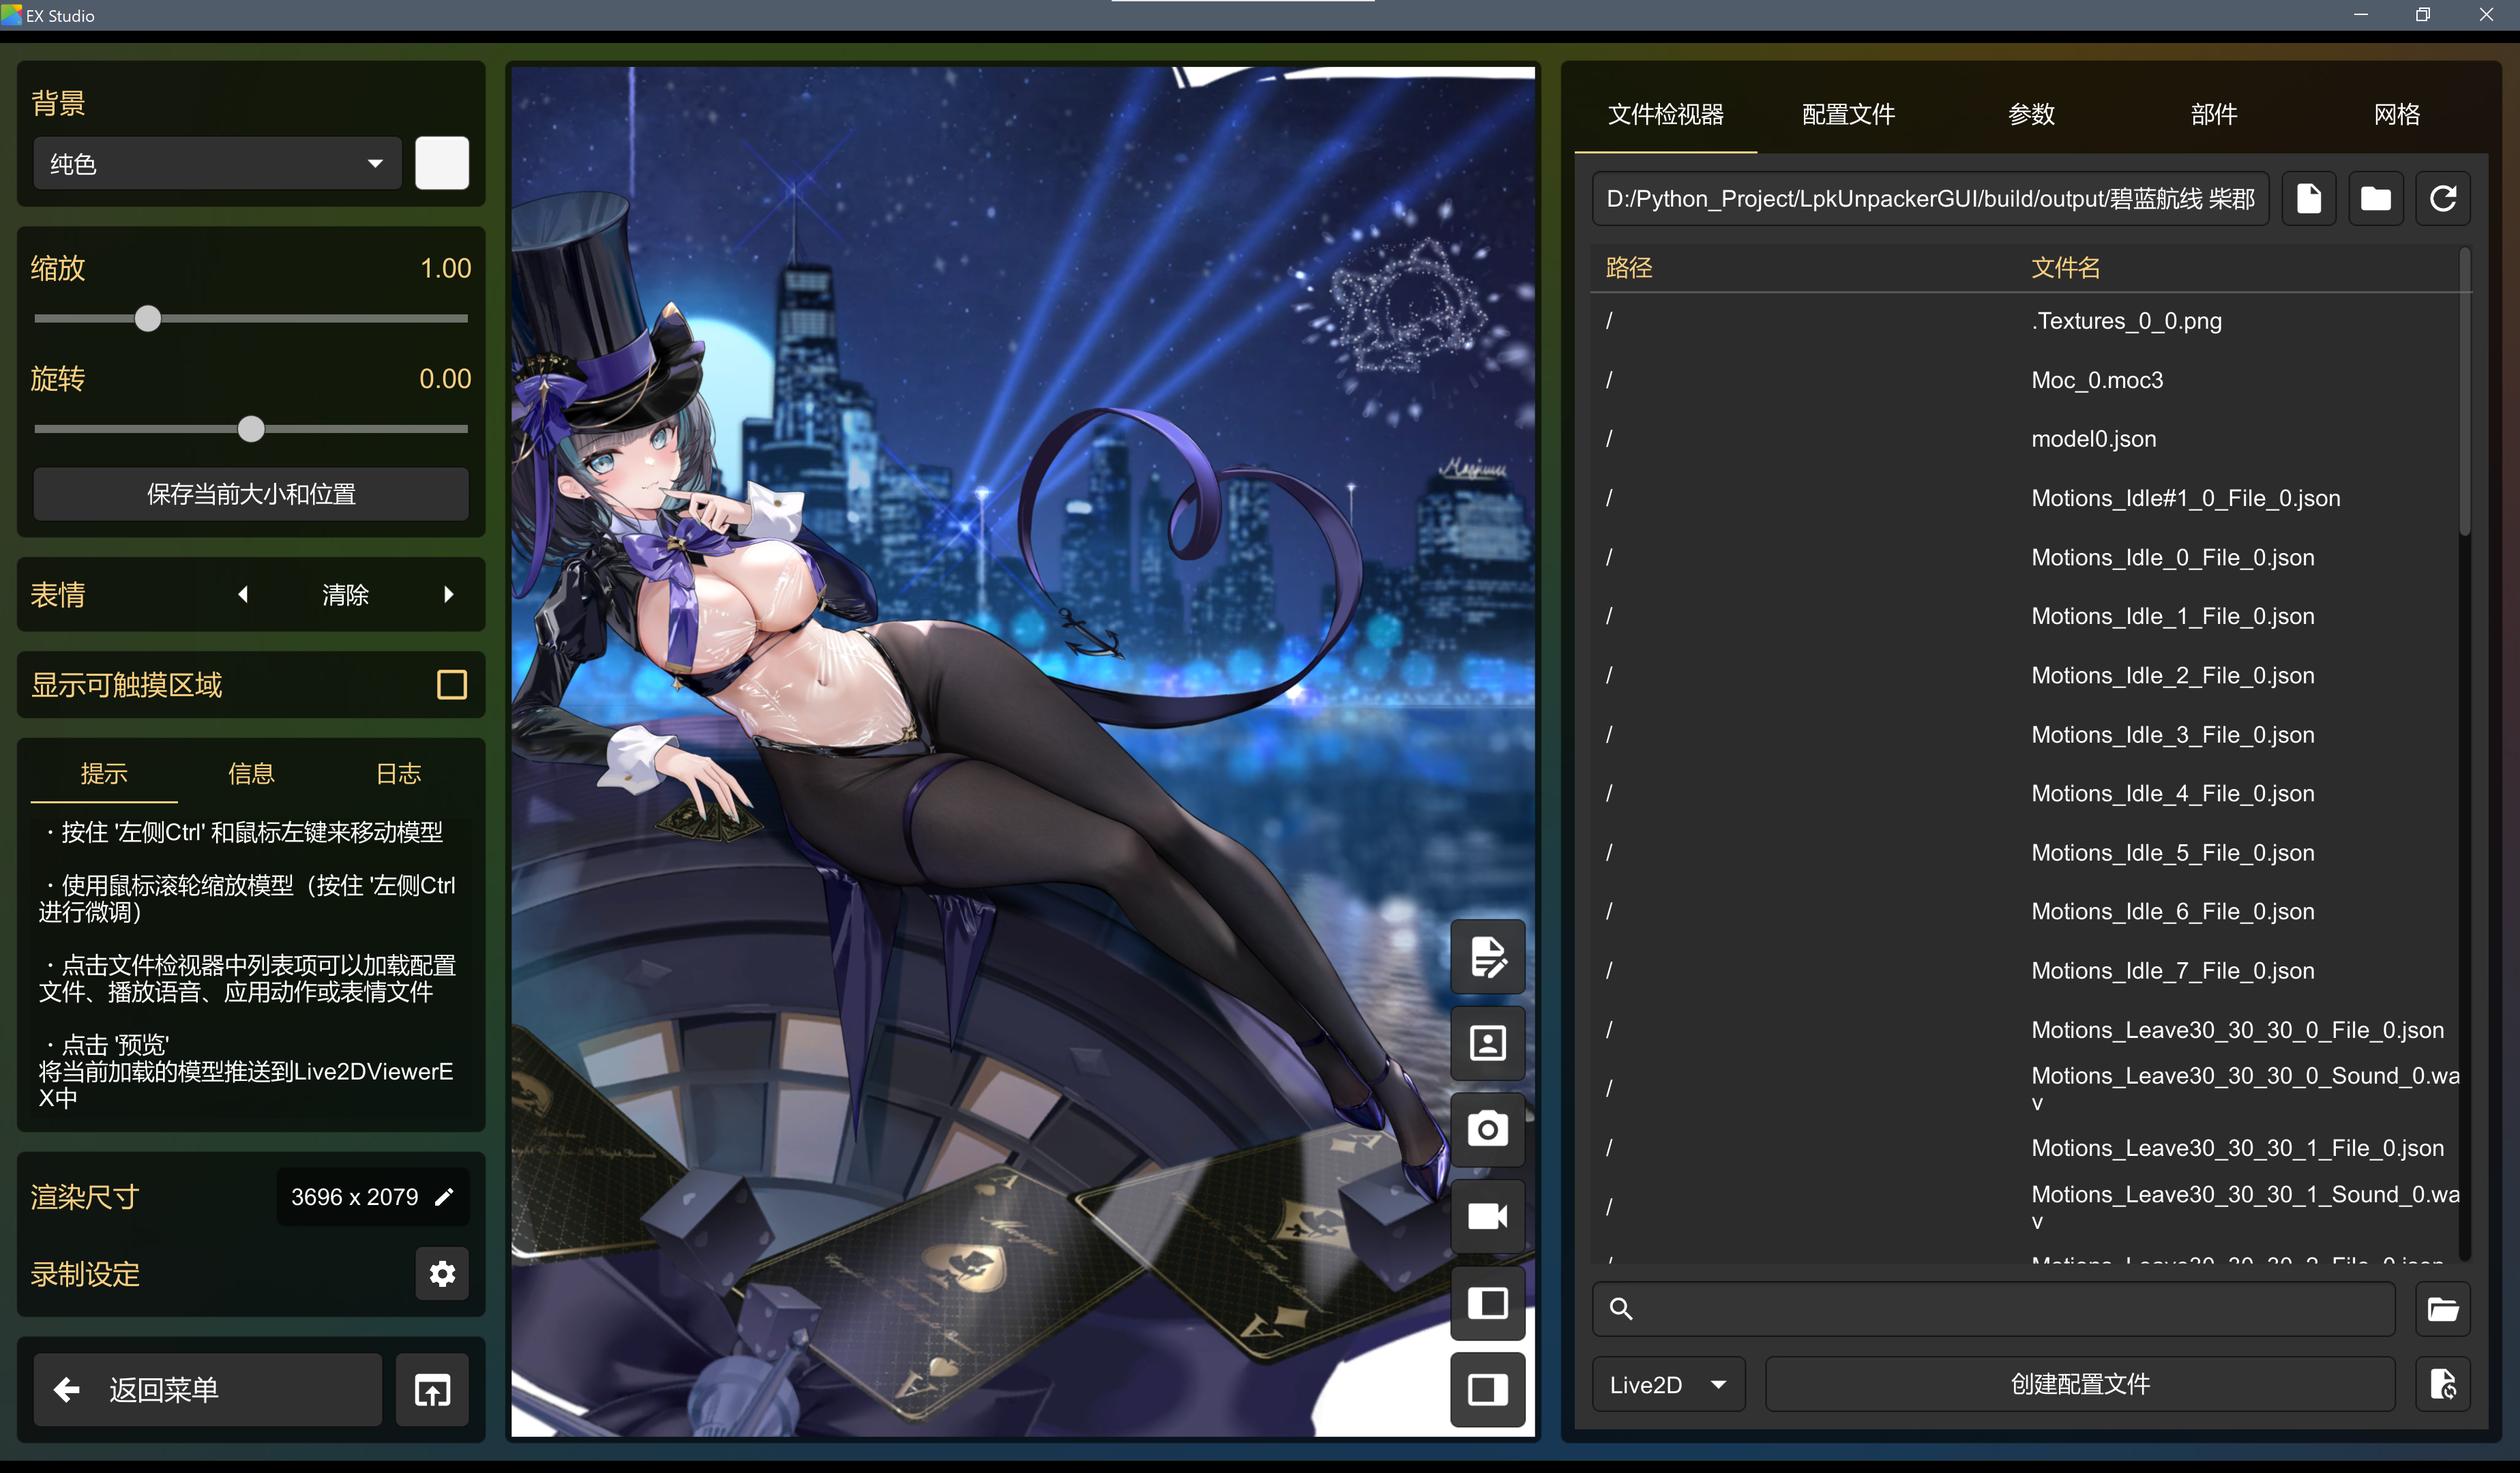Click the camera screenshot icon

(1487, 1130)
